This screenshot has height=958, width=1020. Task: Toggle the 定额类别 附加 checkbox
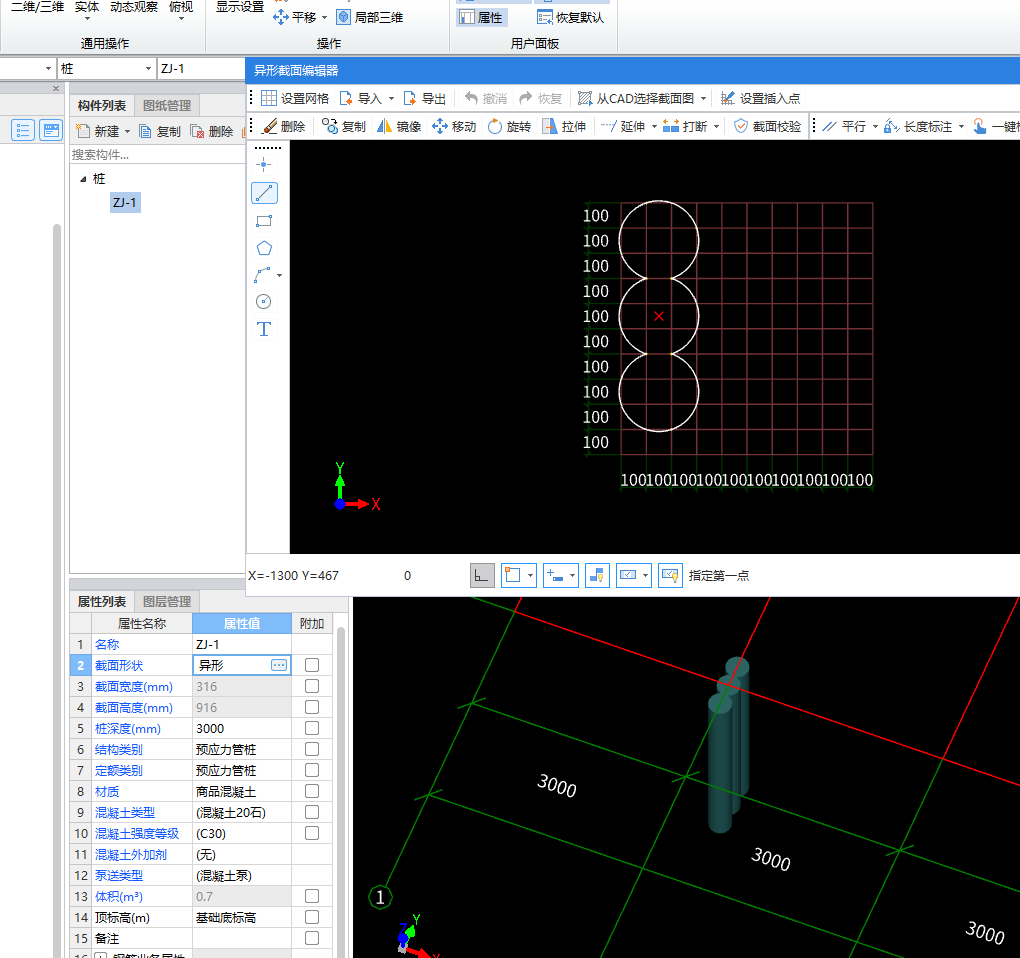tap(312, 770)
